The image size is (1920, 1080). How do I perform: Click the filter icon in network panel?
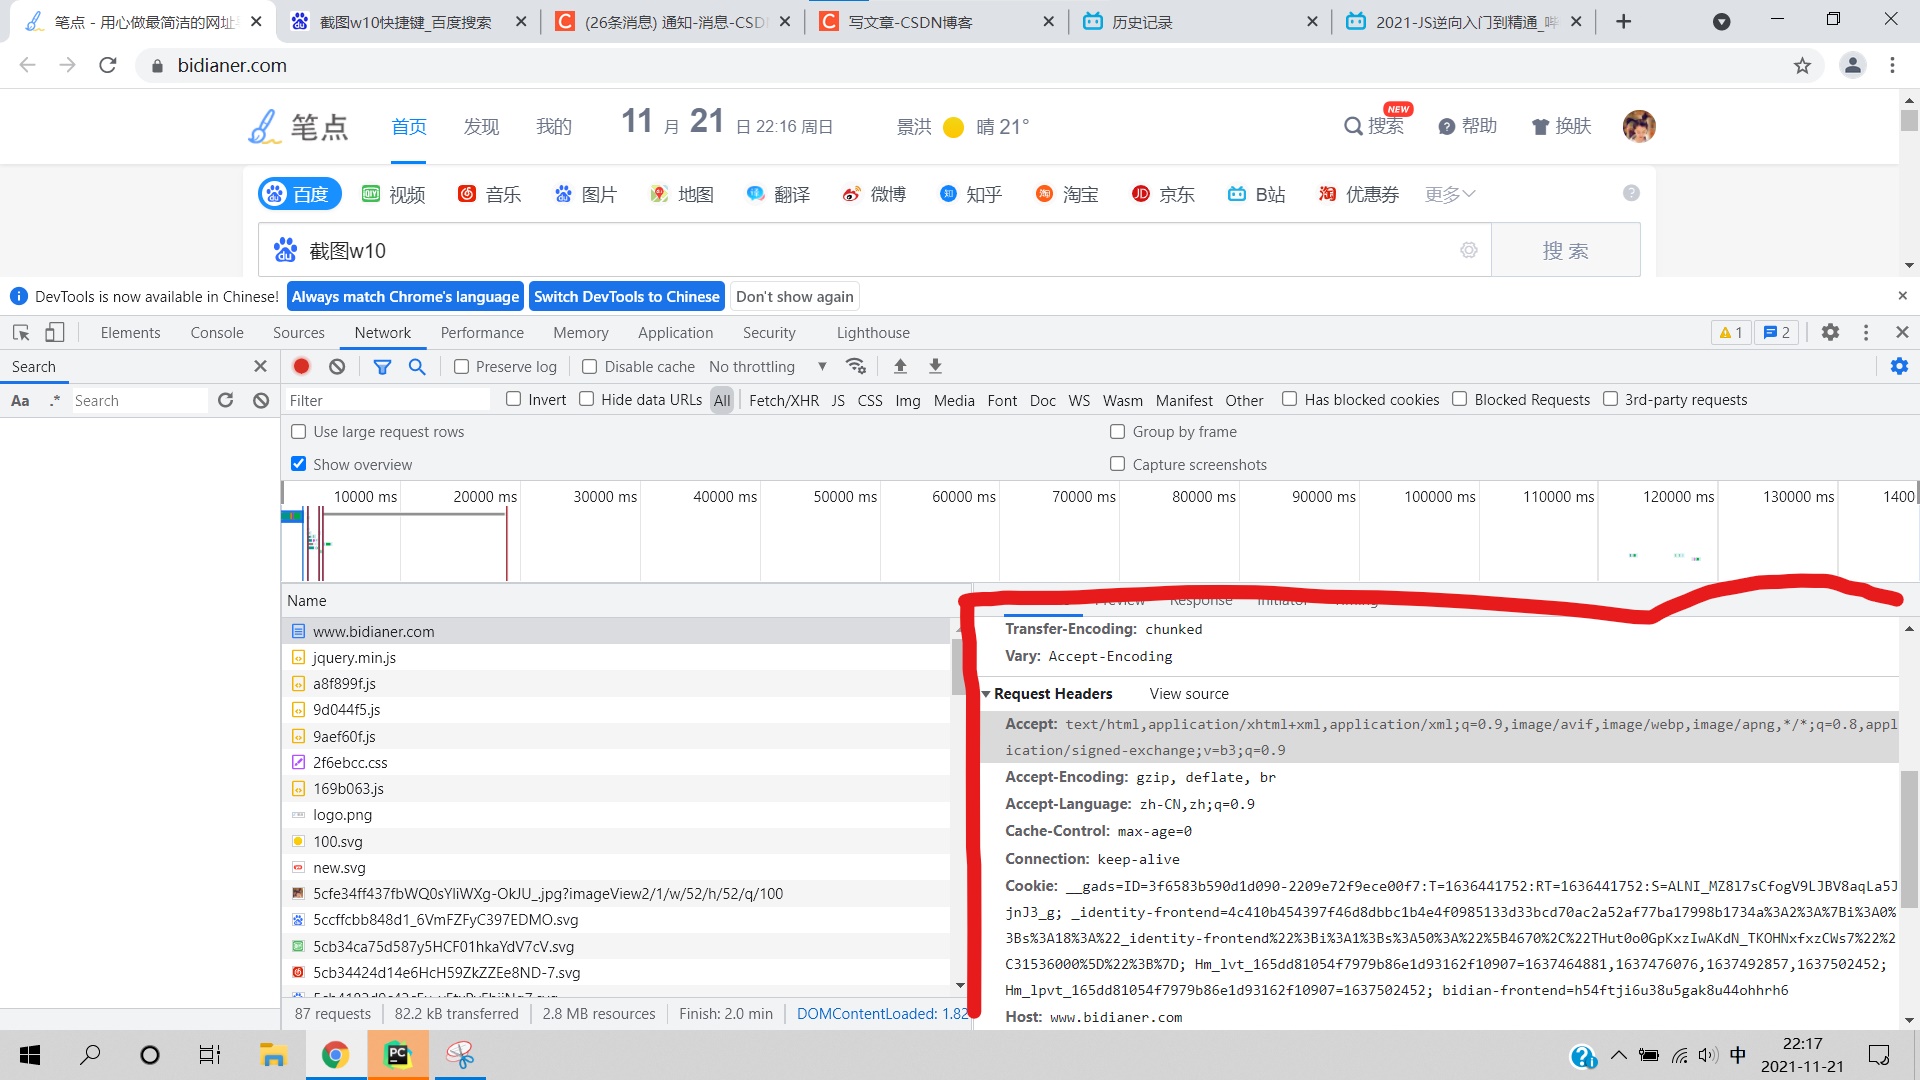tap(382, 367)
